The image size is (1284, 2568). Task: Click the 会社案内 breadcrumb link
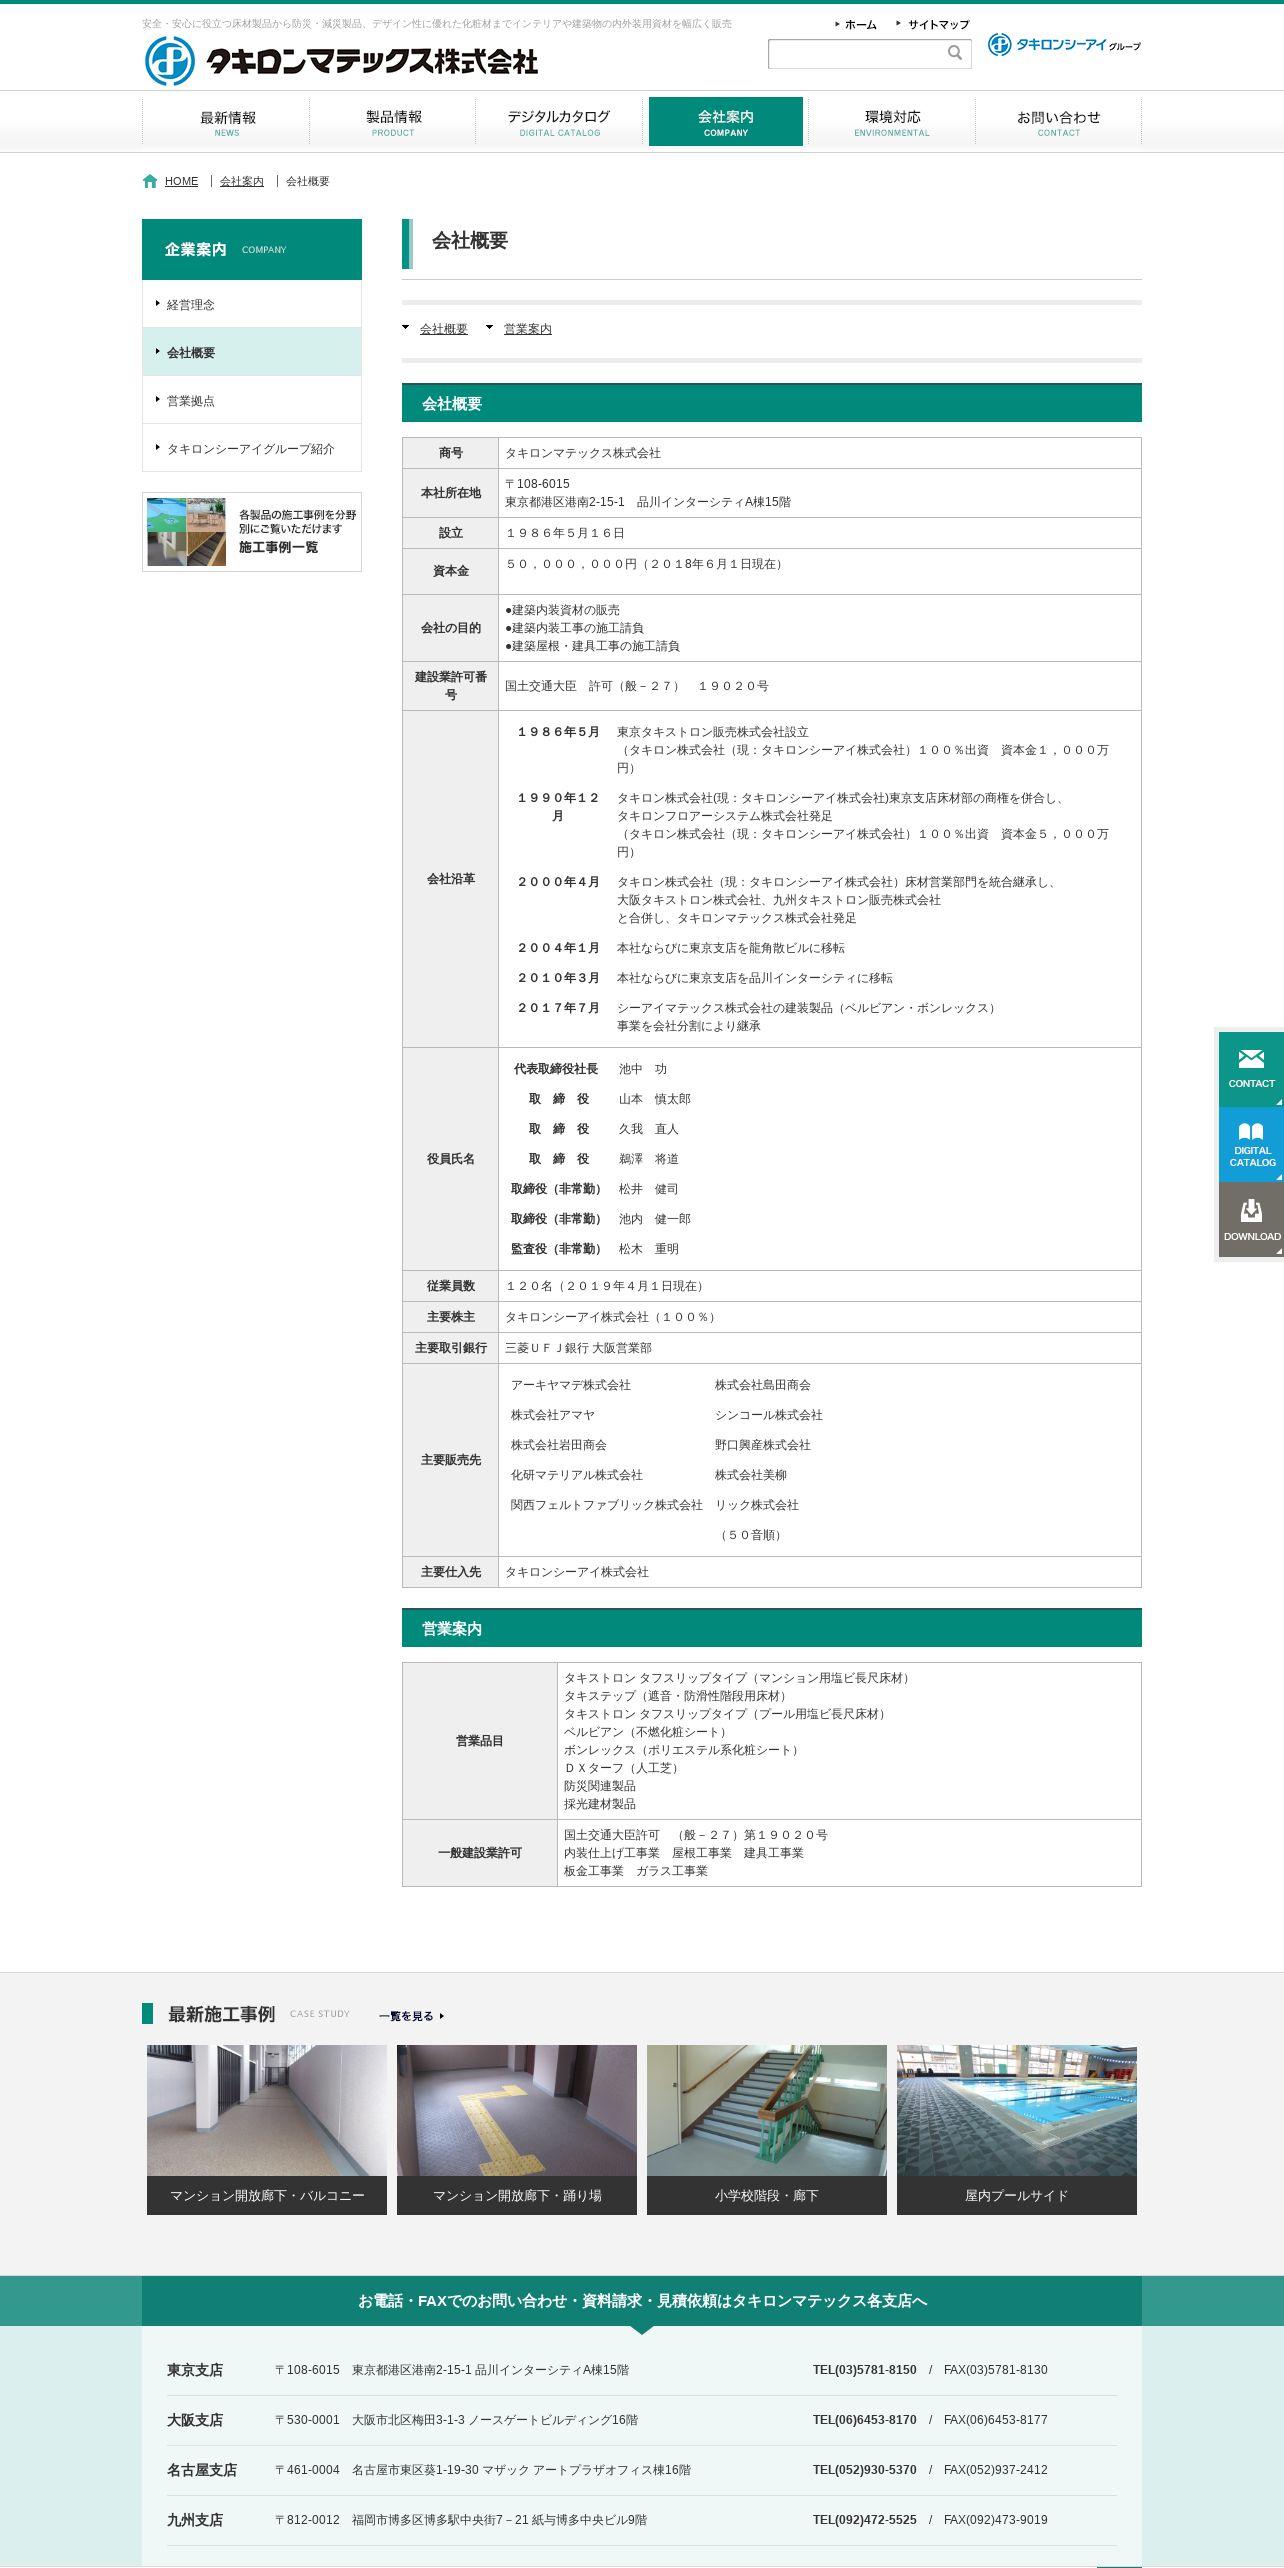[x=242, y=181]
